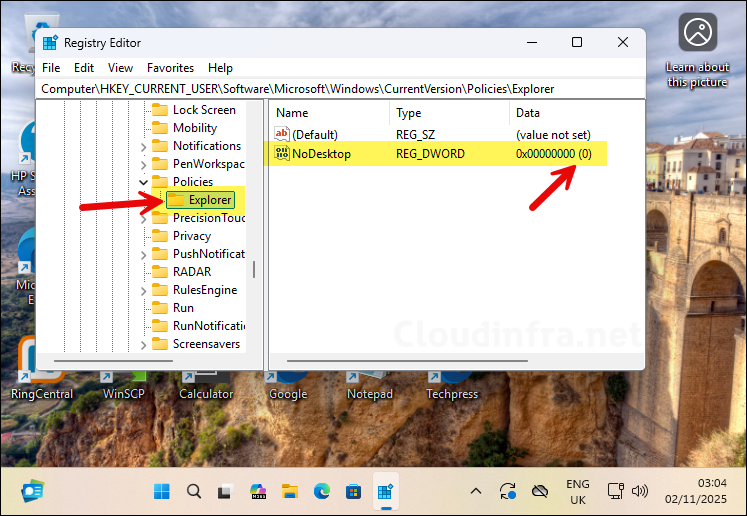The height and width of the screenshot is (516, 747).
Task: Click the tree pane vertical scrollbar
Action: tap(254, 270)
